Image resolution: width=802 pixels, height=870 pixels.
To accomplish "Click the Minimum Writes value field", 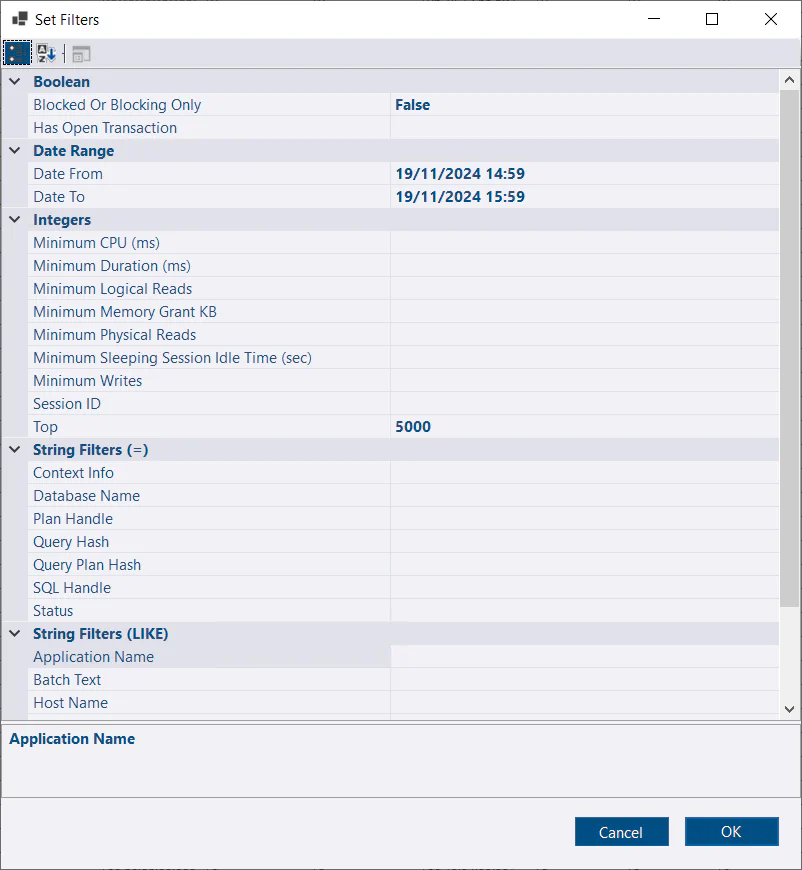I will (x=584, y=381).
